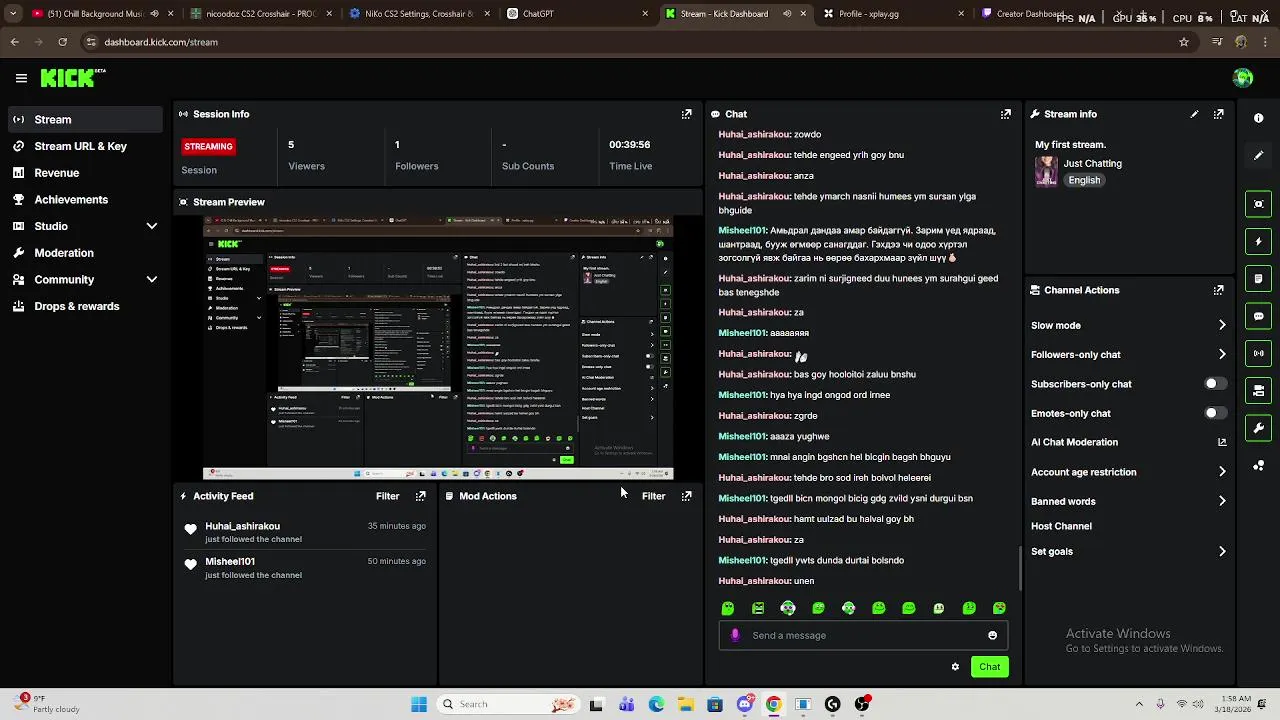Image resolution: width=1280 pixels, height=720 pixels.
Task: Click the chat bubble icon in right sidebar
Action: (x=1259, y=316)
